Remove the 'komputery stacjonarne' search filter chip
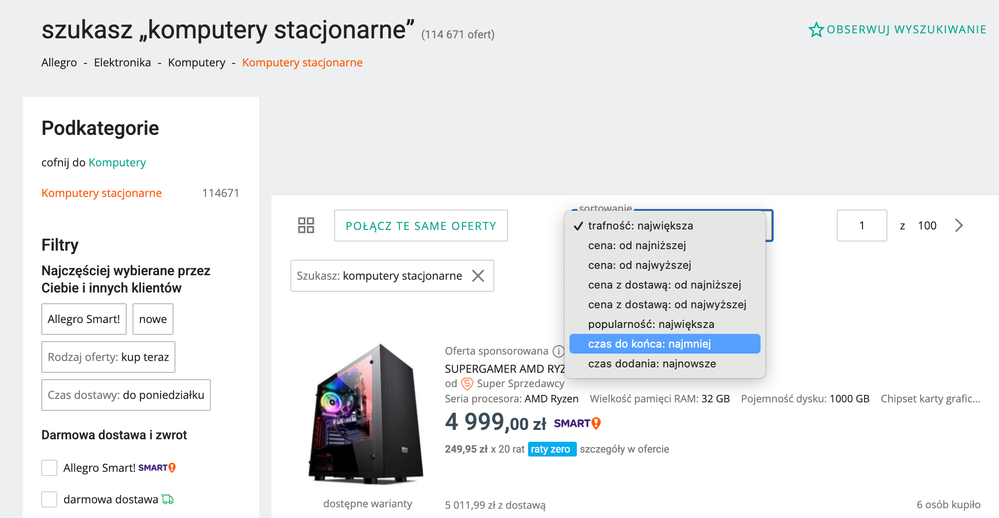Image resolution: width=999 pixels, height=518 pixels. tap(478, 276)
